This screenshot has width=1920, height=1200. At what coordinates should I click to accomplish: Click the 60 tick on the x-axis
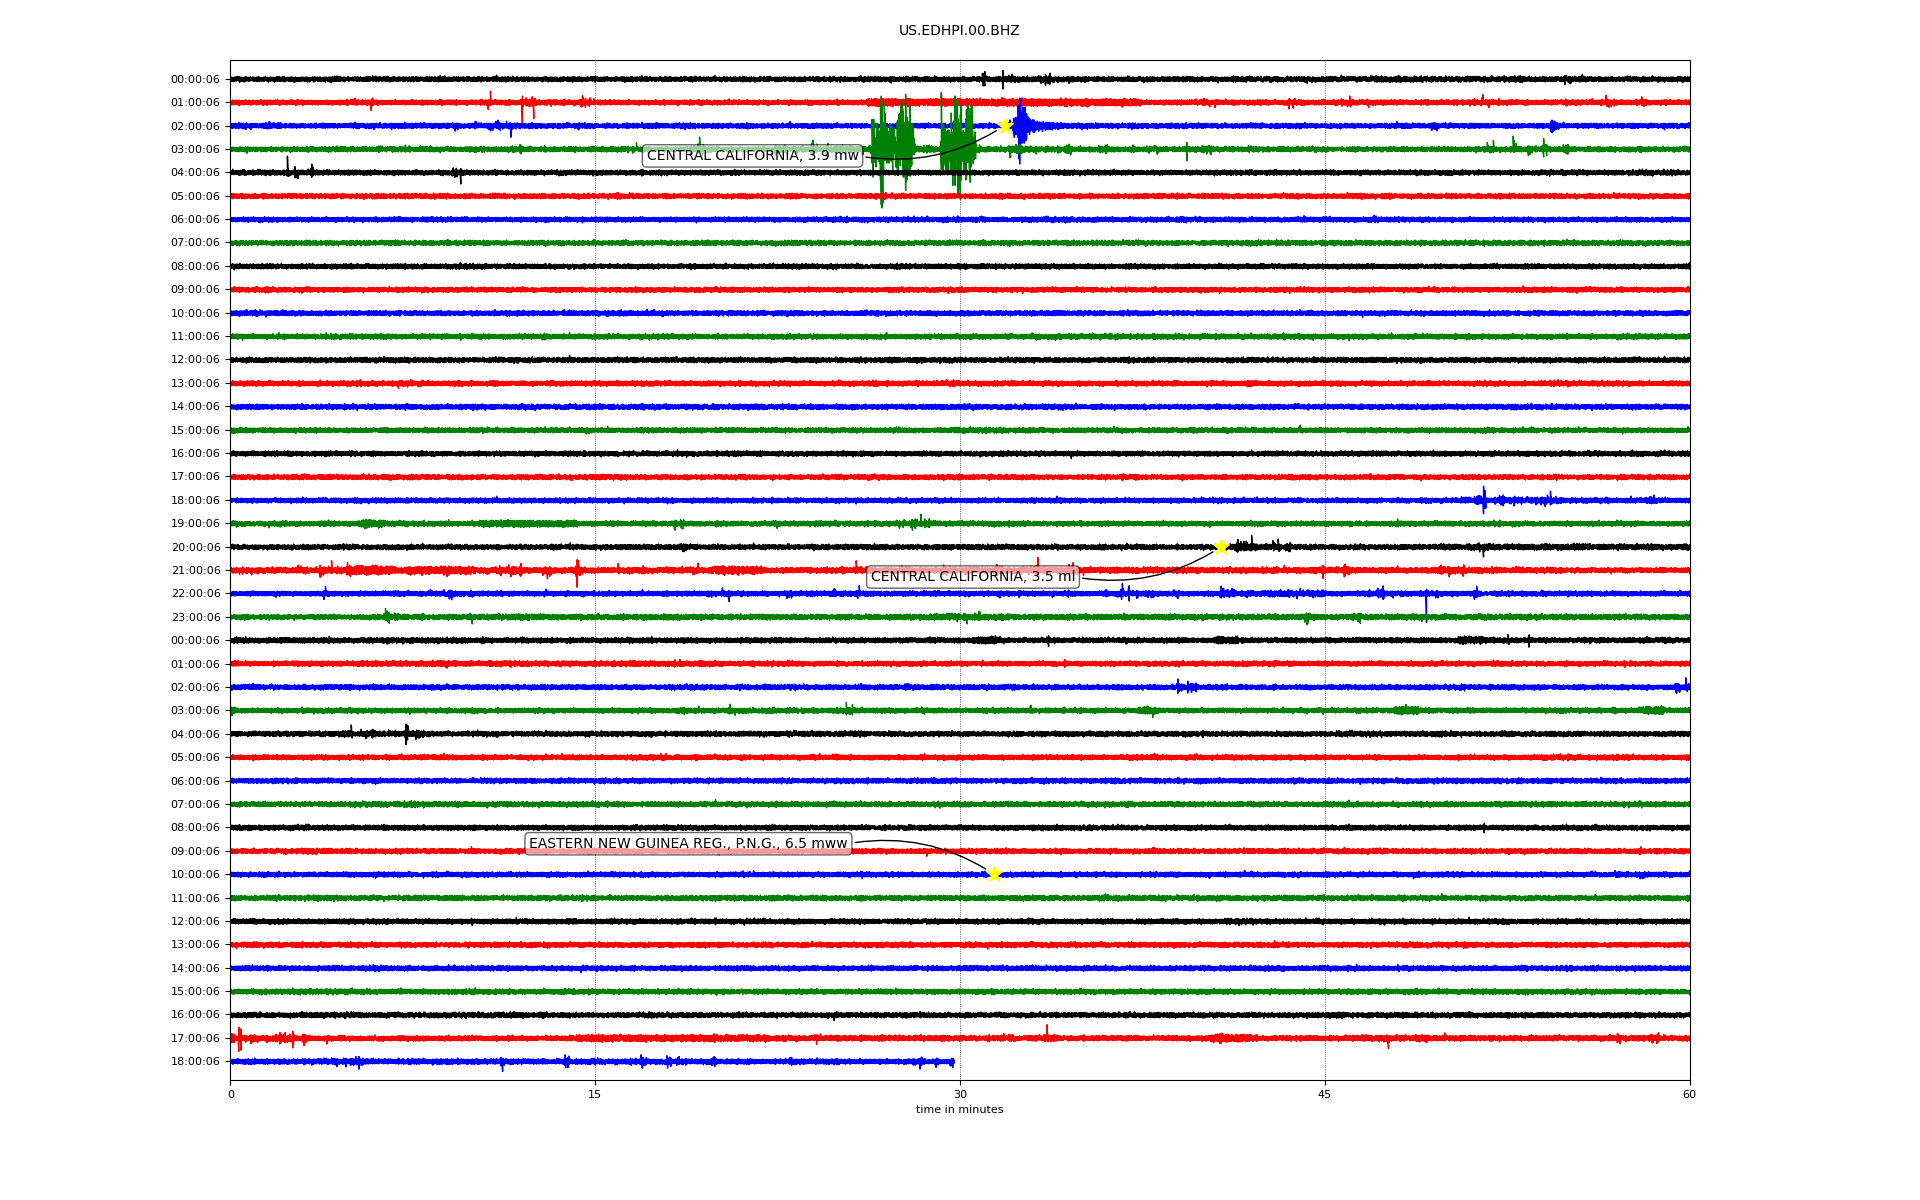[x=1689, y=1094]
